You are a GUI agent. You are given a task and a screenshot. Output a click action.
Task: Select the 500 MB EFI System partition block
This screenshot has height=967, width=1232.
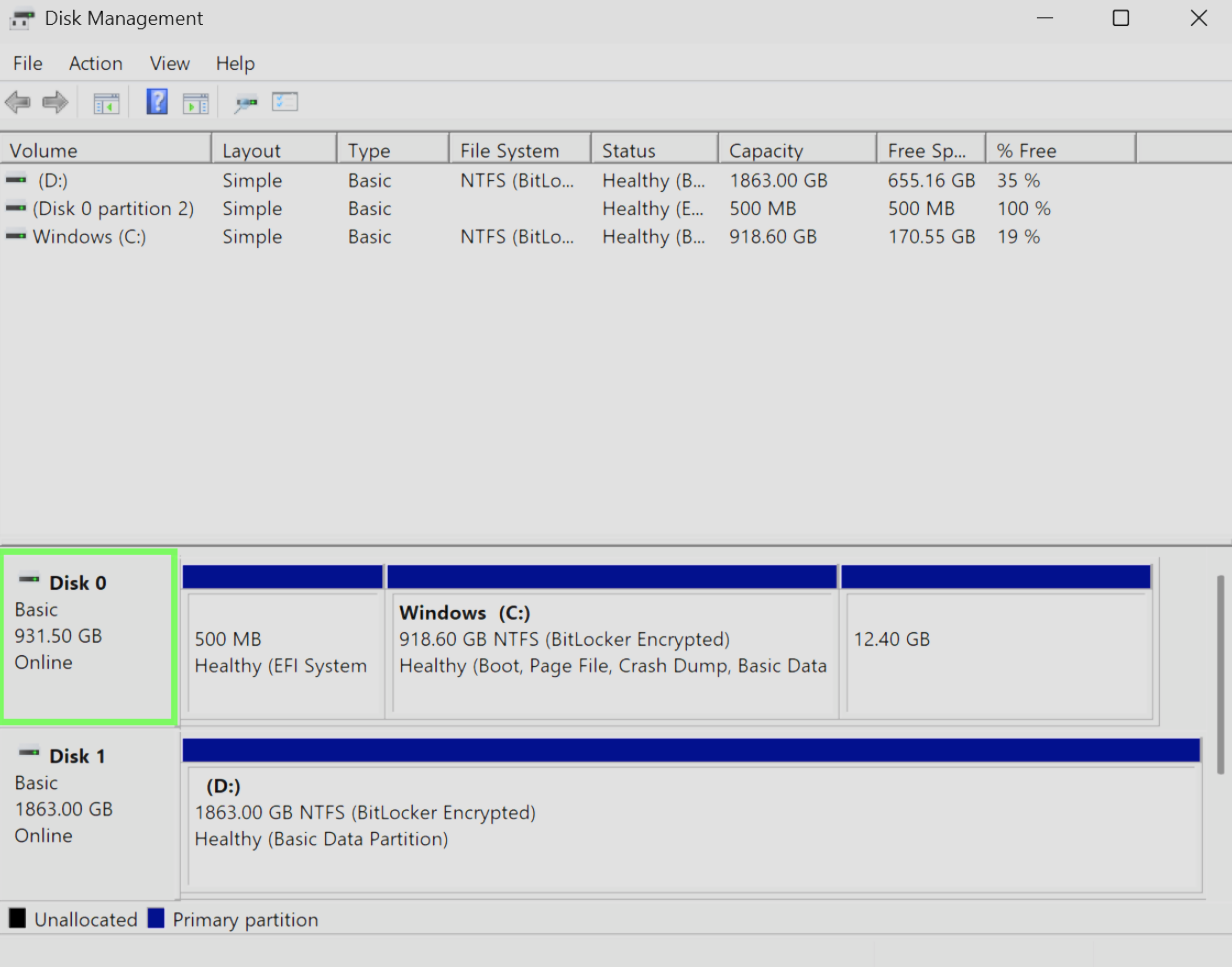[x=284, y=652]
